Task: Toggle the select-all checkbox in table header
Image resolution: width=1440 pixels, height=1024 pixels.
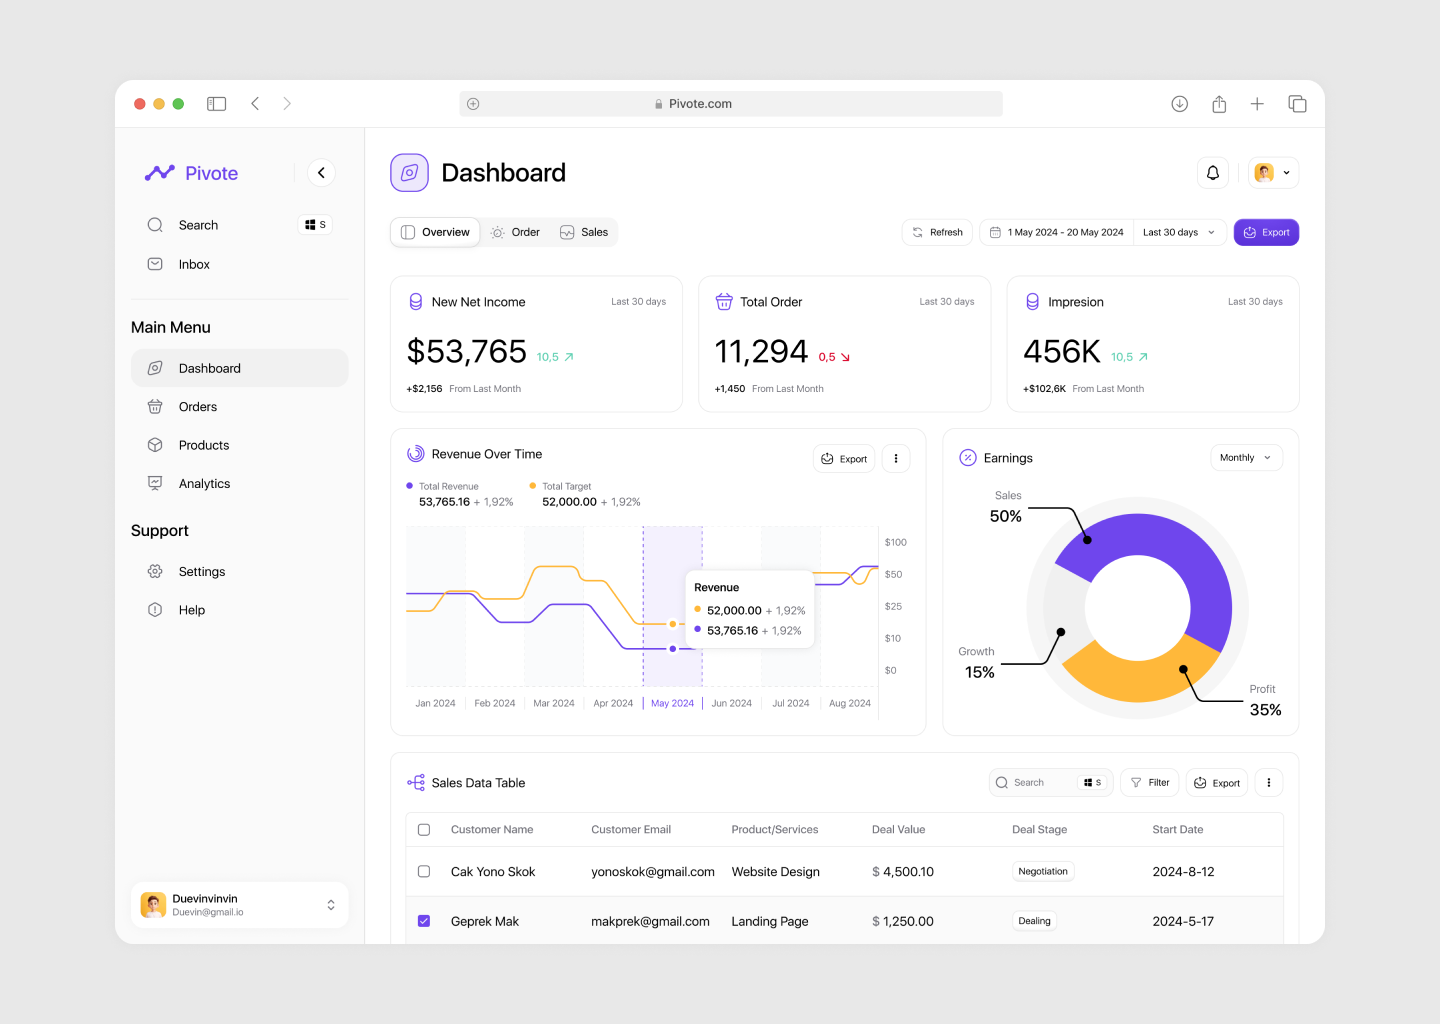Action: click(424, 829)
